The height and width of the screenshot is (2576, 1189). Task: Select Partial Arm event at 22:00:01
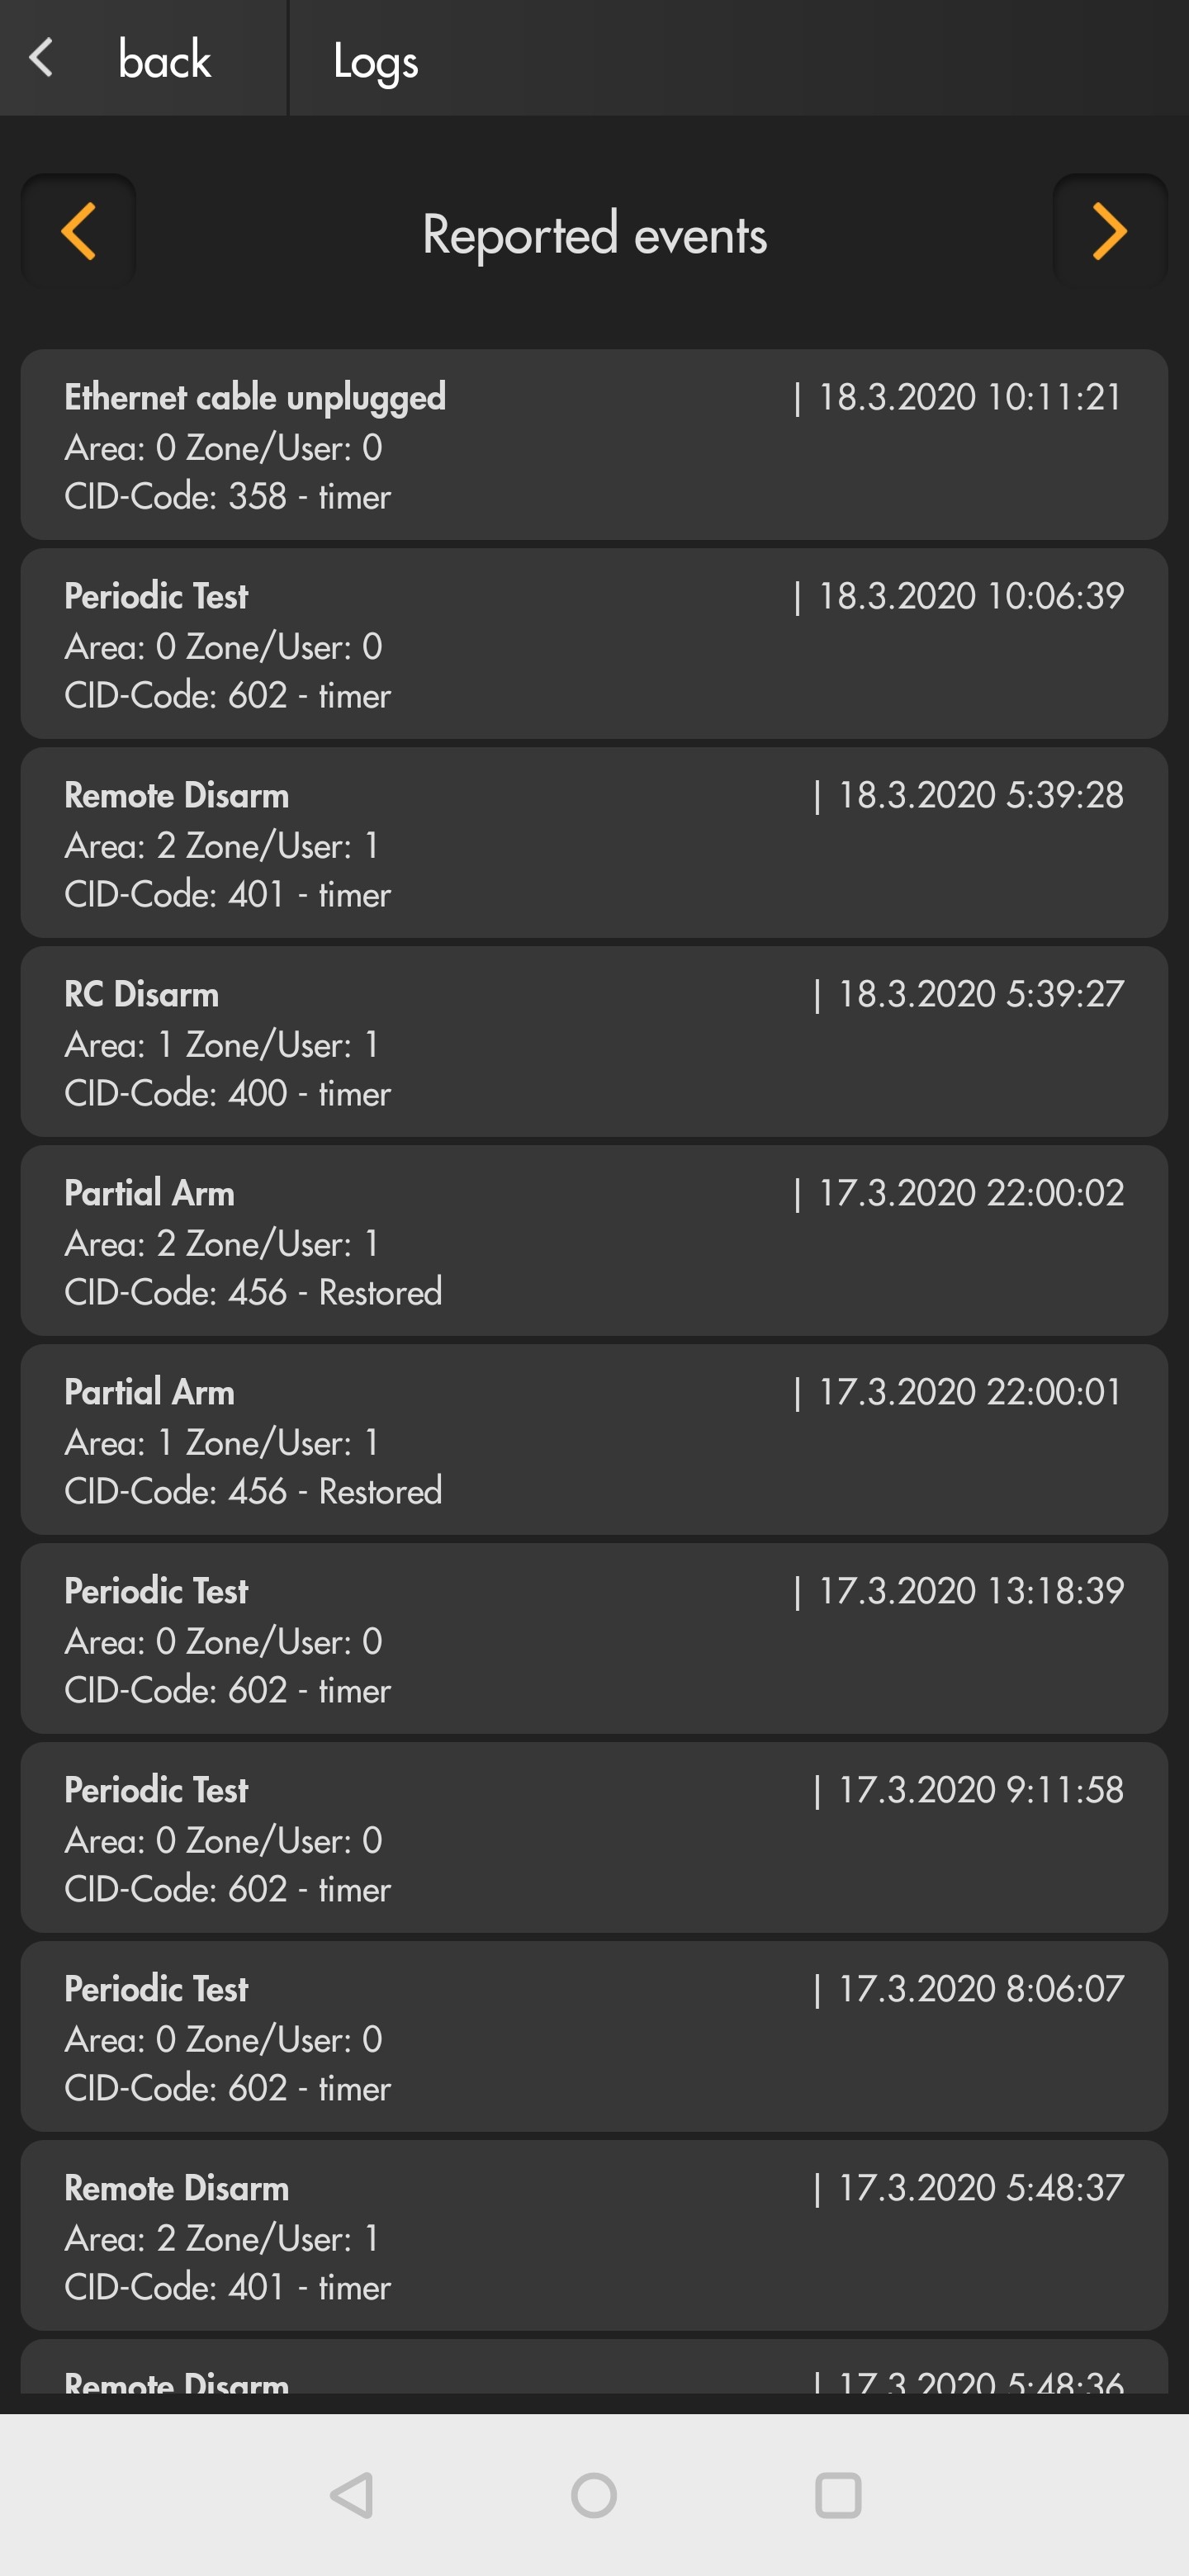(594, 1440)
